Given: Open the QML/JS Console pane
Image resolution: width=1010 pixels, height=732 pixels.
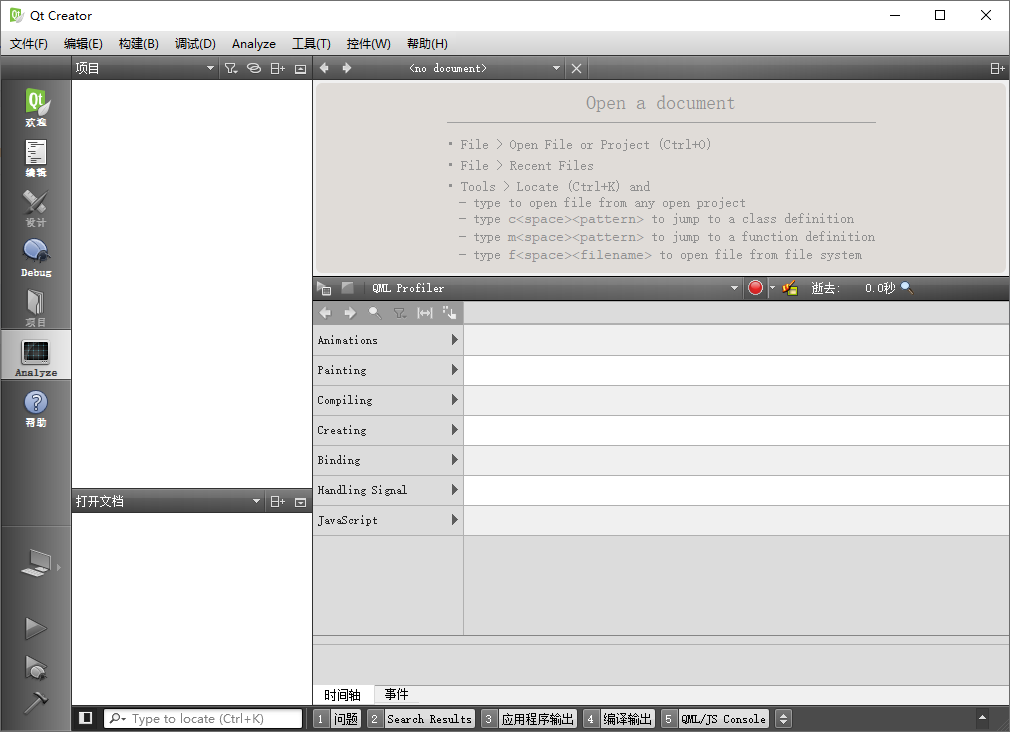Looking at the screenshot, I should pos(714,718).
